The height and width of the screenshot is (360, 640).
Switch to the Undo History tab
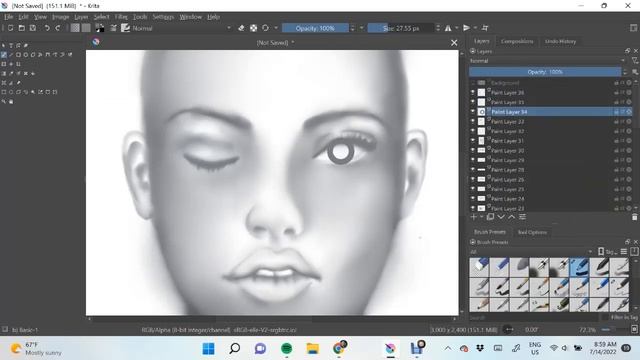tap(560, 41)
